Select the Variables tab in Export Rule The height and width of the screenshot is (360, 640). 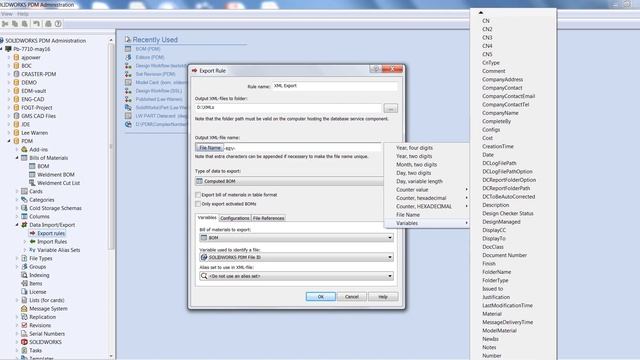[x=207, y=218]
